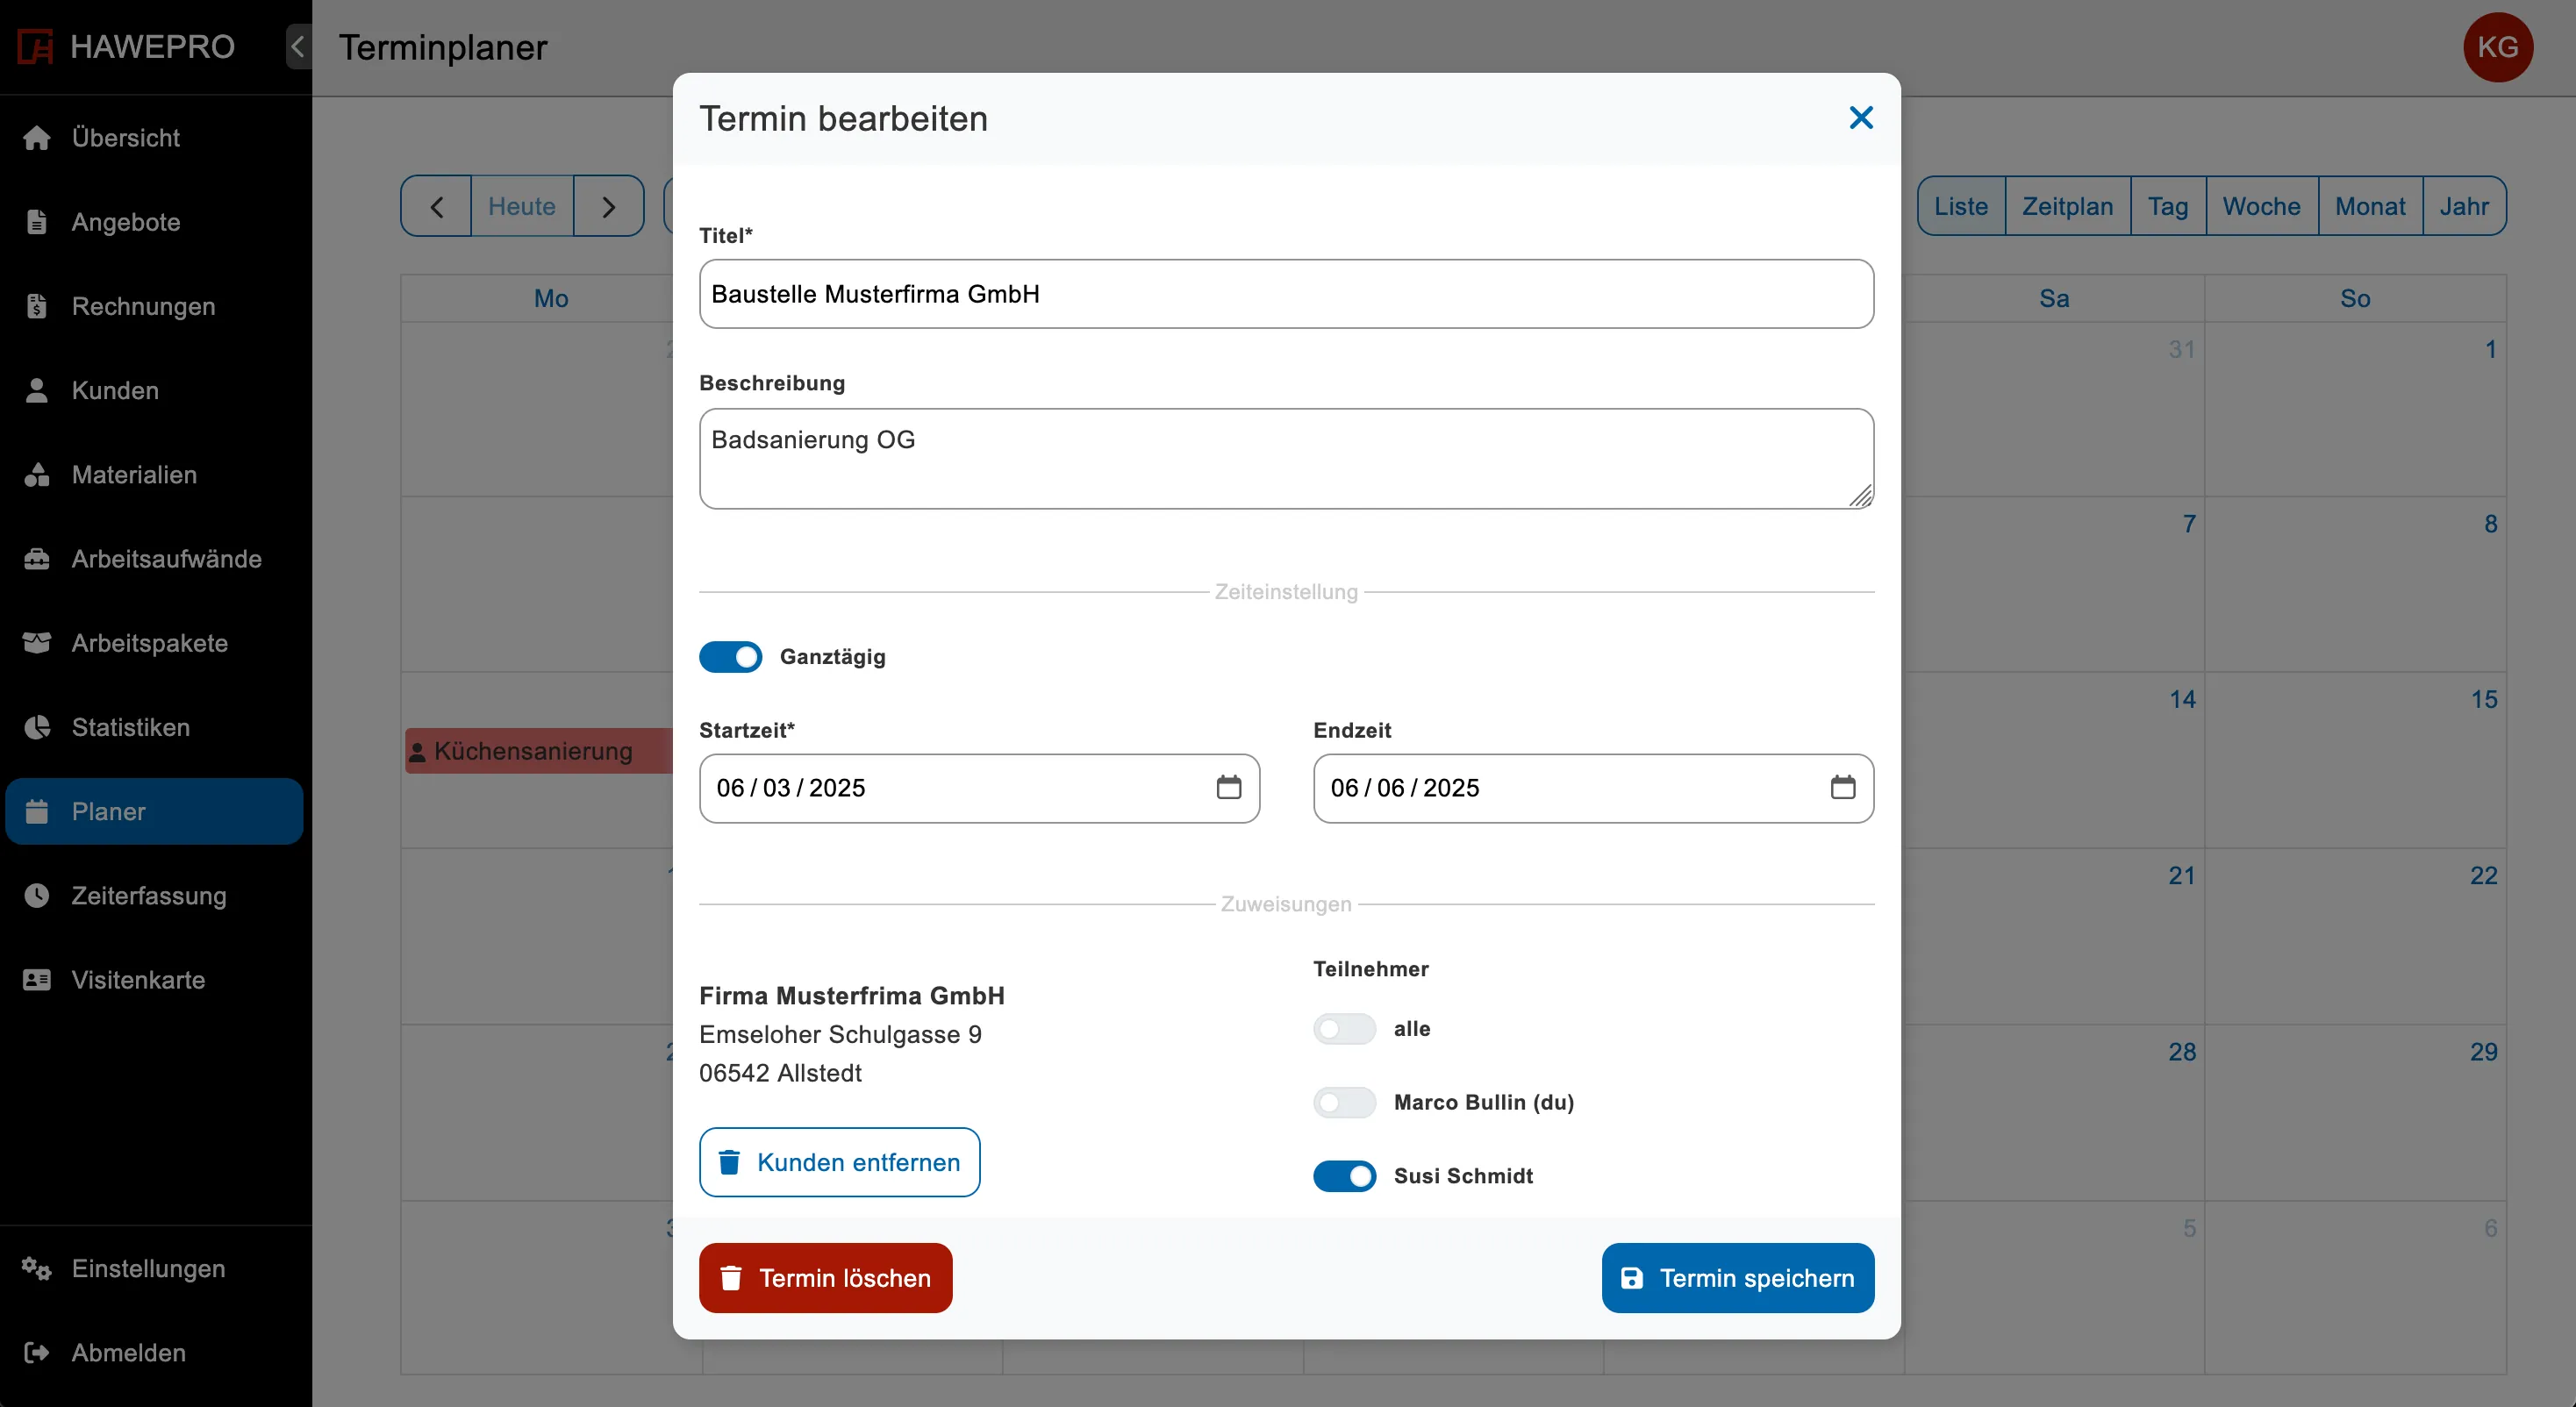This screenshot has height=1407, width=2576.
Task: Open Übersicht from the sidebar
Action: [154, 138]
